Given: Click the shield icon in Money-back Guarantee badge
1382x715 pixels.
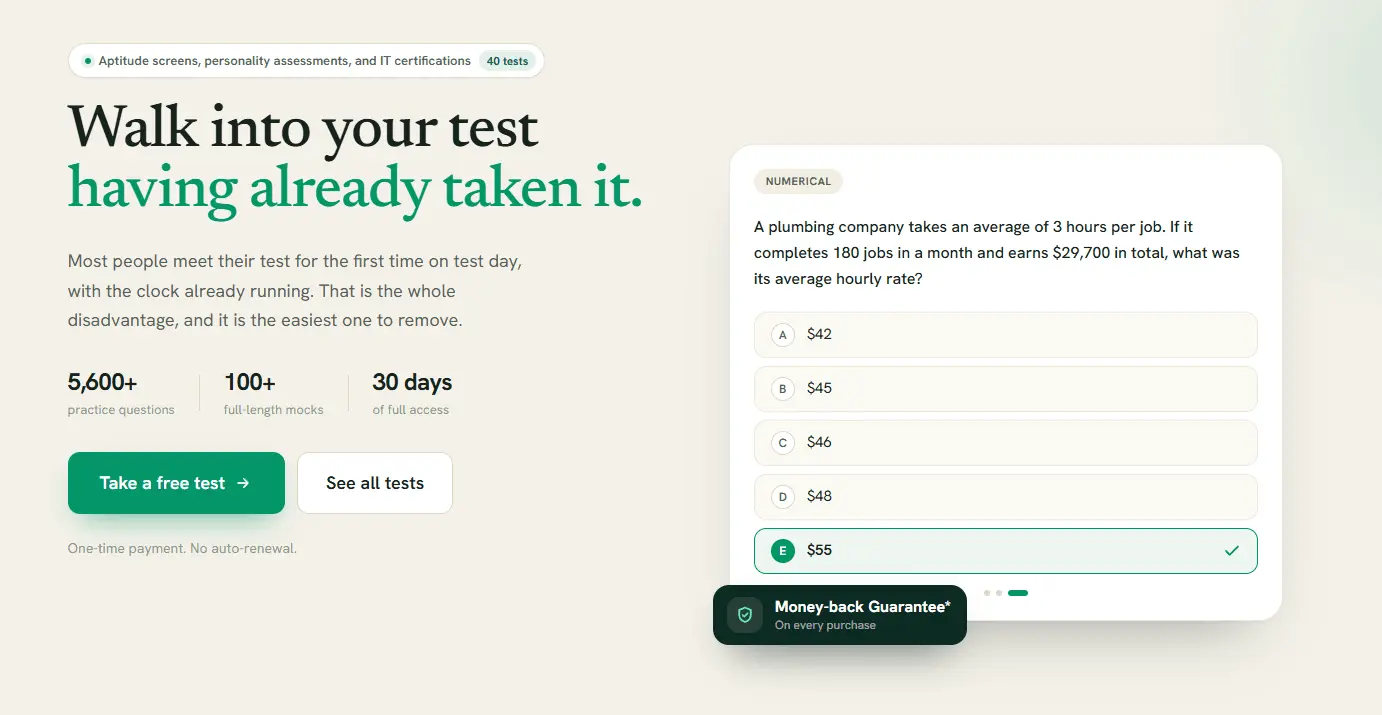Looking at the screenshot, I should [x=745, y=615].
